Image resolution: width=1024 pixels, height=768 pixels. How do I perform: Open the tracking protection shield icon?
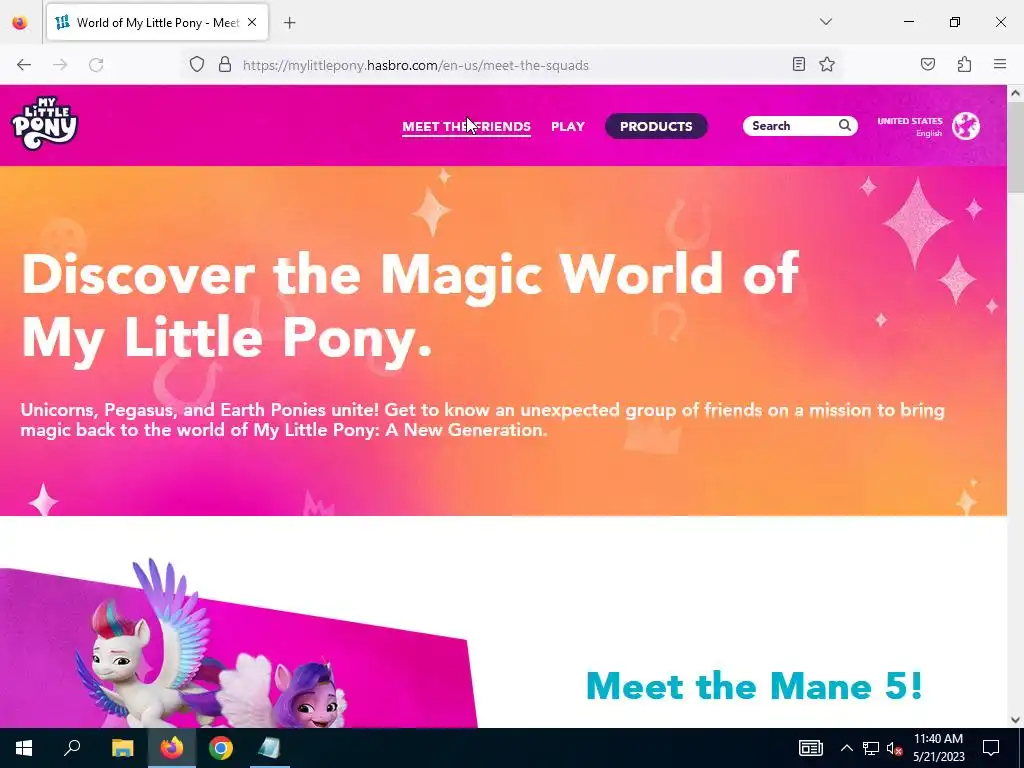click(x=197, y=65)
